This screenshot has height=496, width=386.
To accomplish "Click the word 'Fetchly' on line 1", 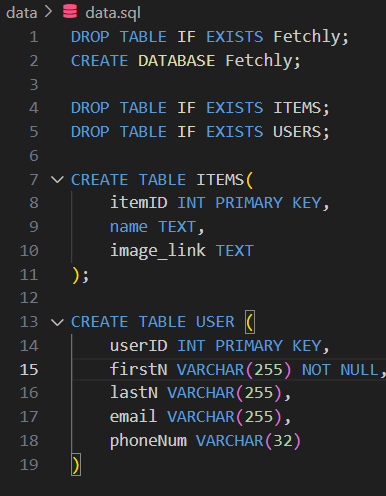I will click(x=306, y=36).
